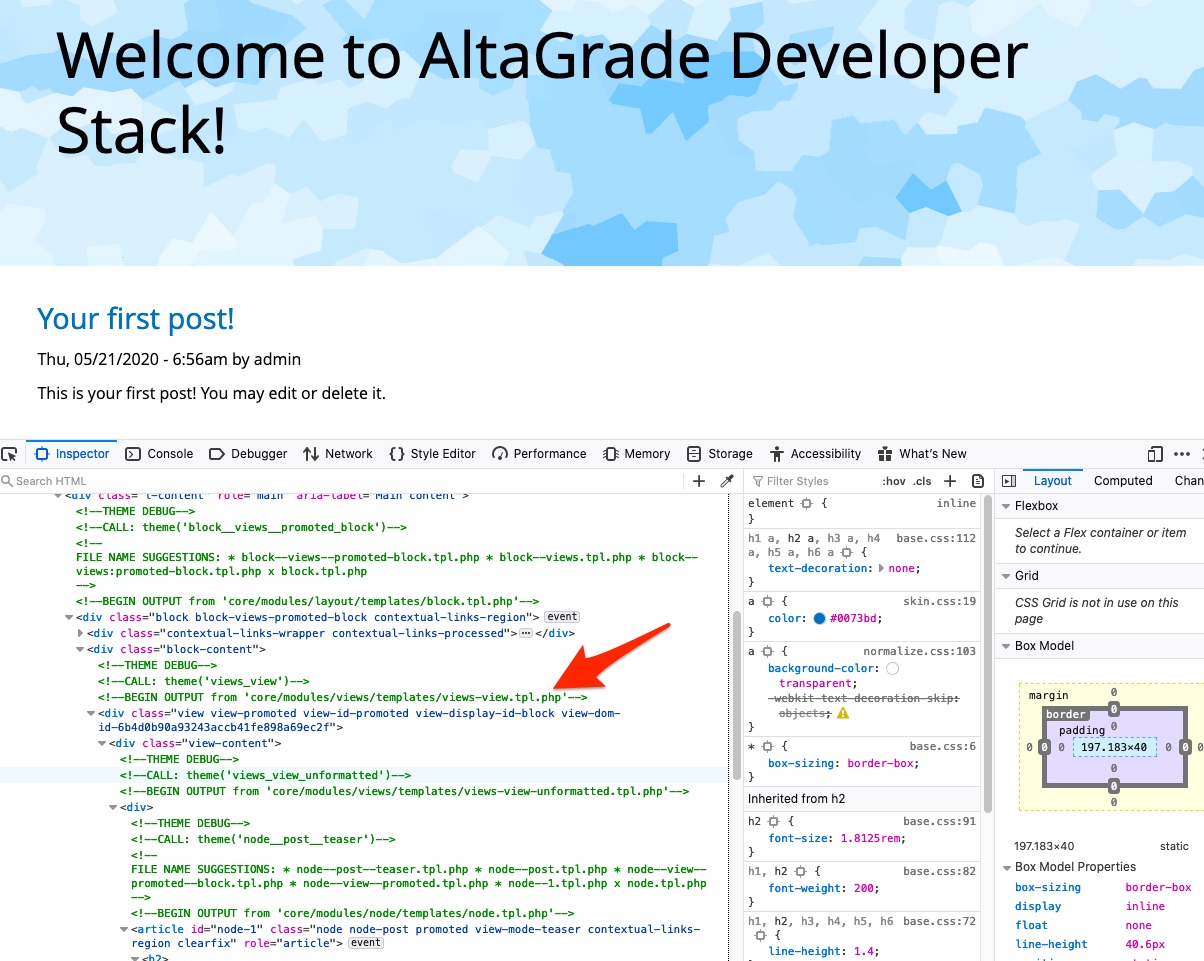Switch to Style Editor tab
The width and height of the screenshot is (1204, 961).
pos(432,454)
